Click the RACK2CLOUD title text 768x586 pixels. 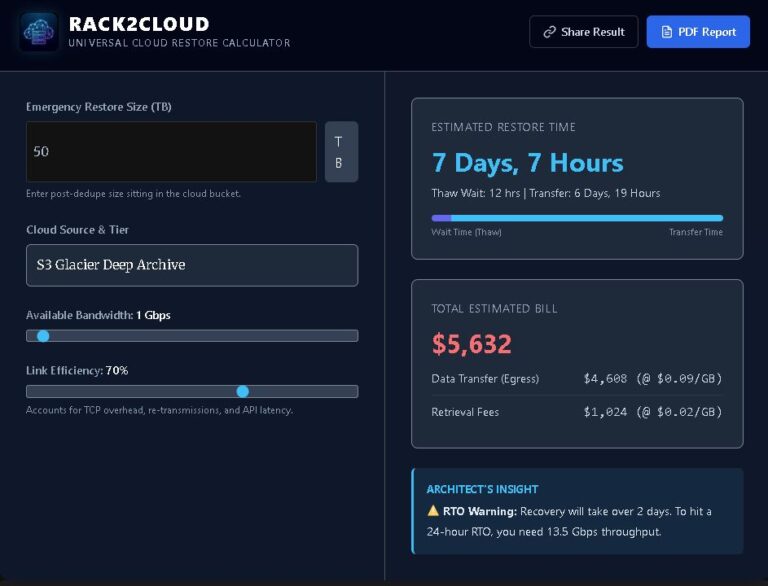pyautogui.click(x=139, y=24)
